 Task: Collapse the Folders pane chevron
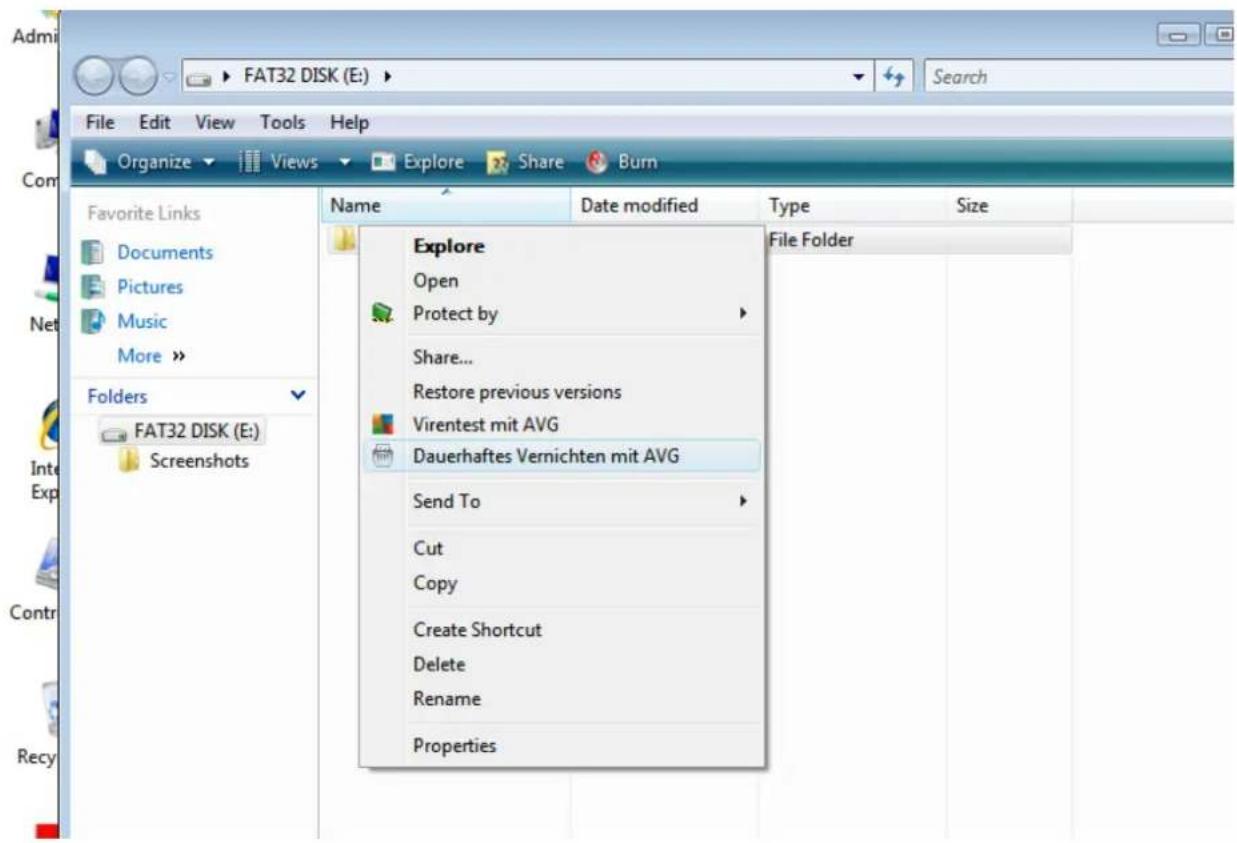(x=297, y=396)
